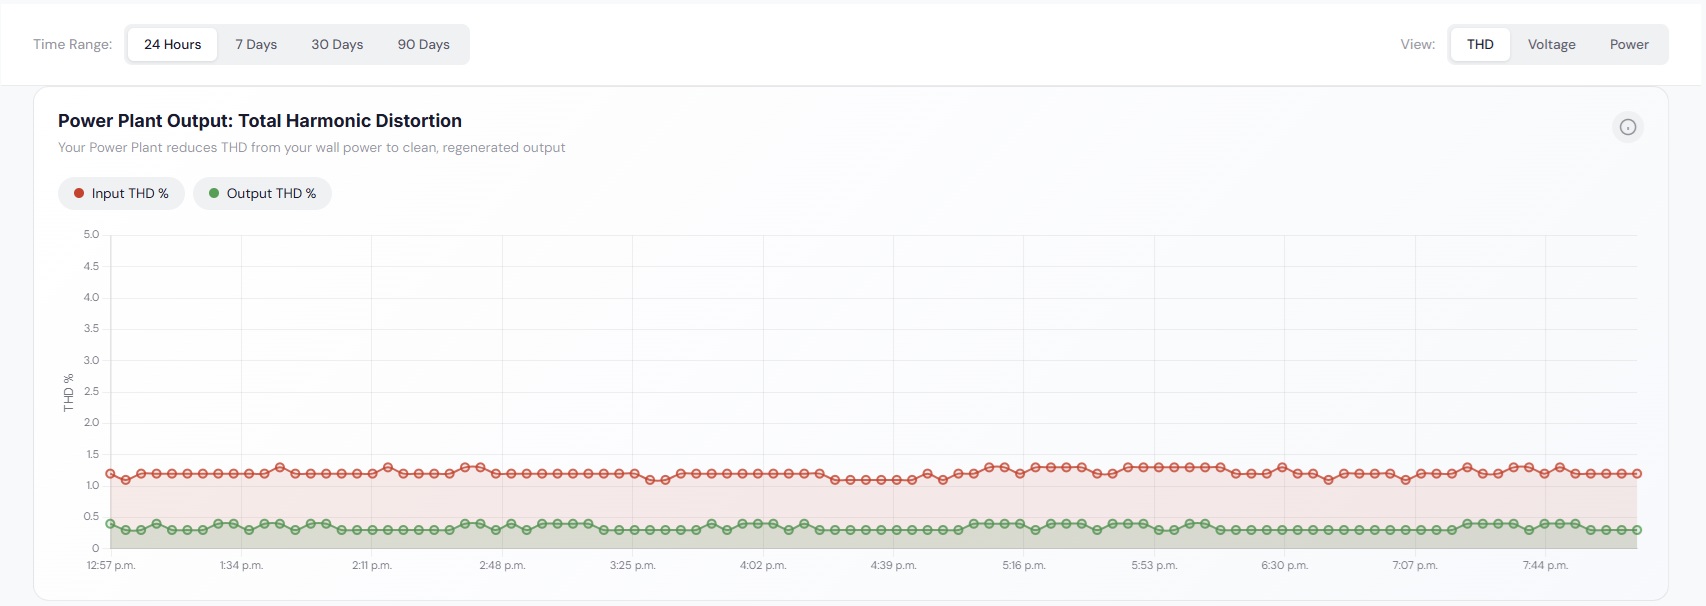Switch time range to 7 Days

pos(256,45)
